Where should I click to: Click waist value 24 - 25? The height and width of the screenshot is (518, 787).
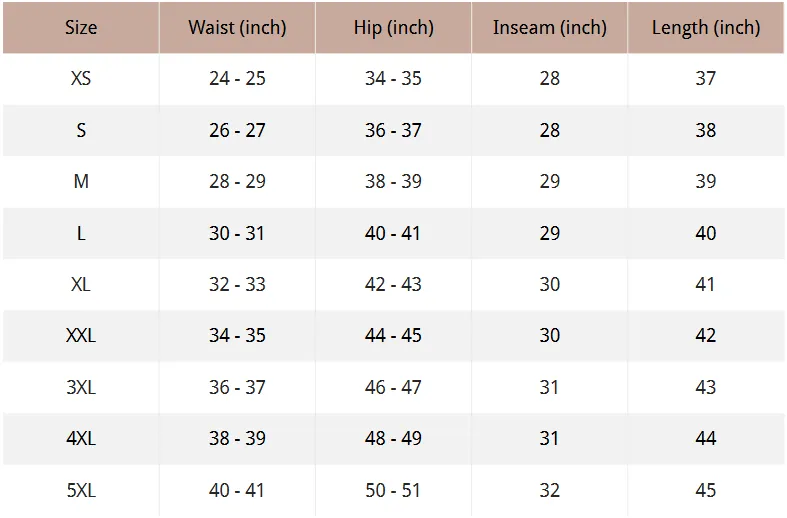(237, 79)
